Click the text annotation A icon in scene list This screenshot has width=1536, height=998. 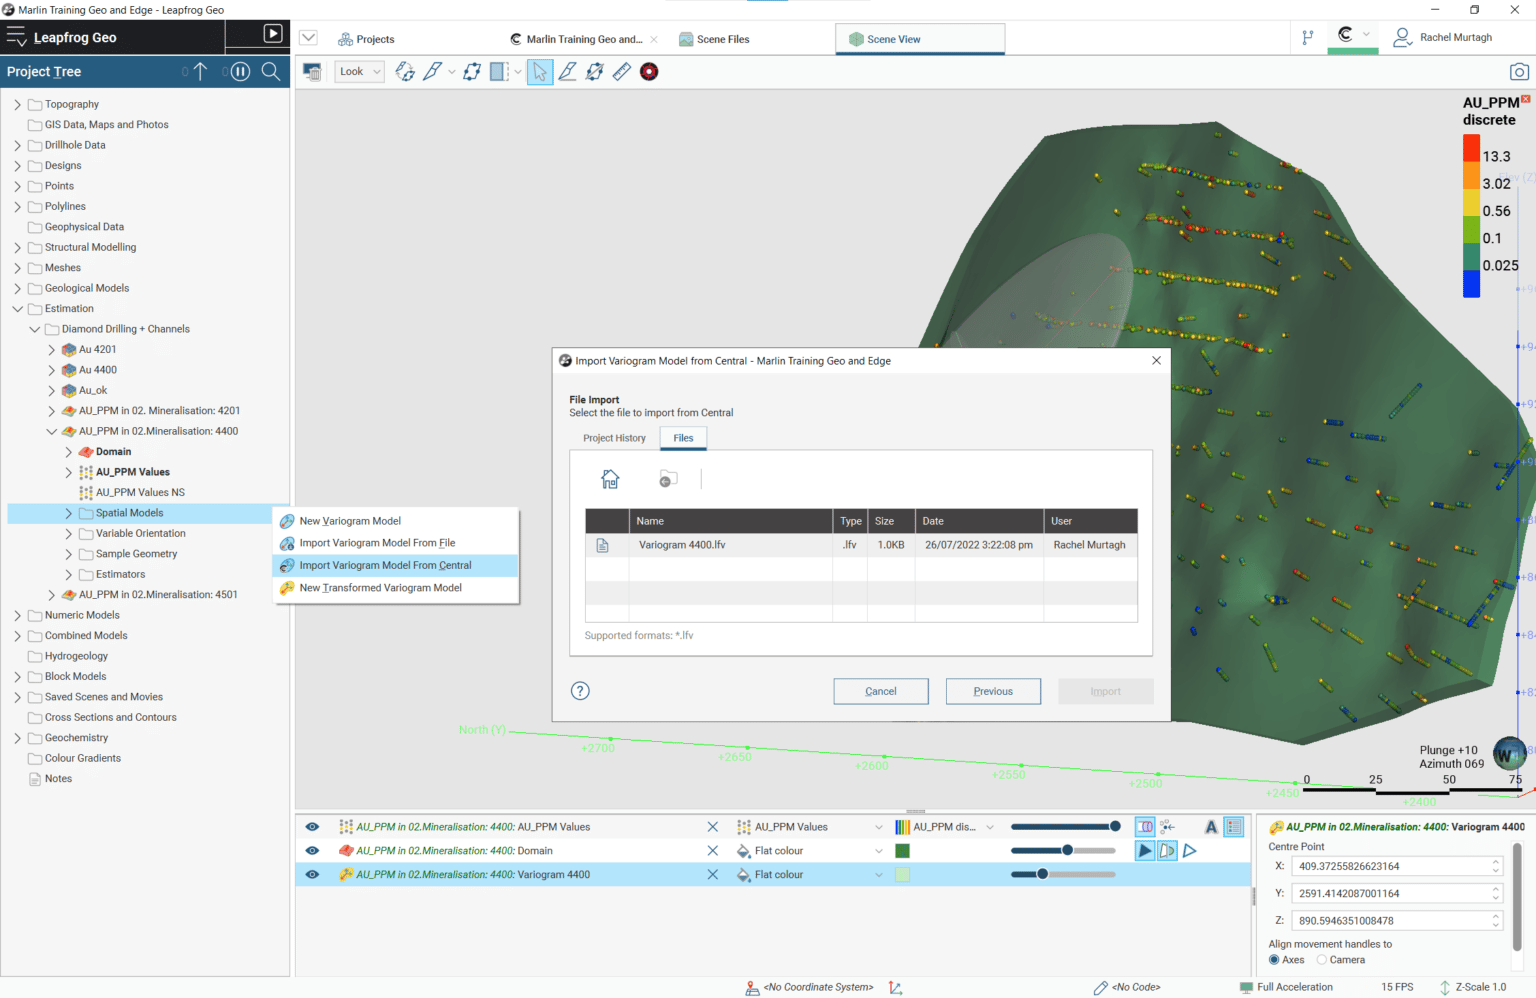coord(1211,827)
